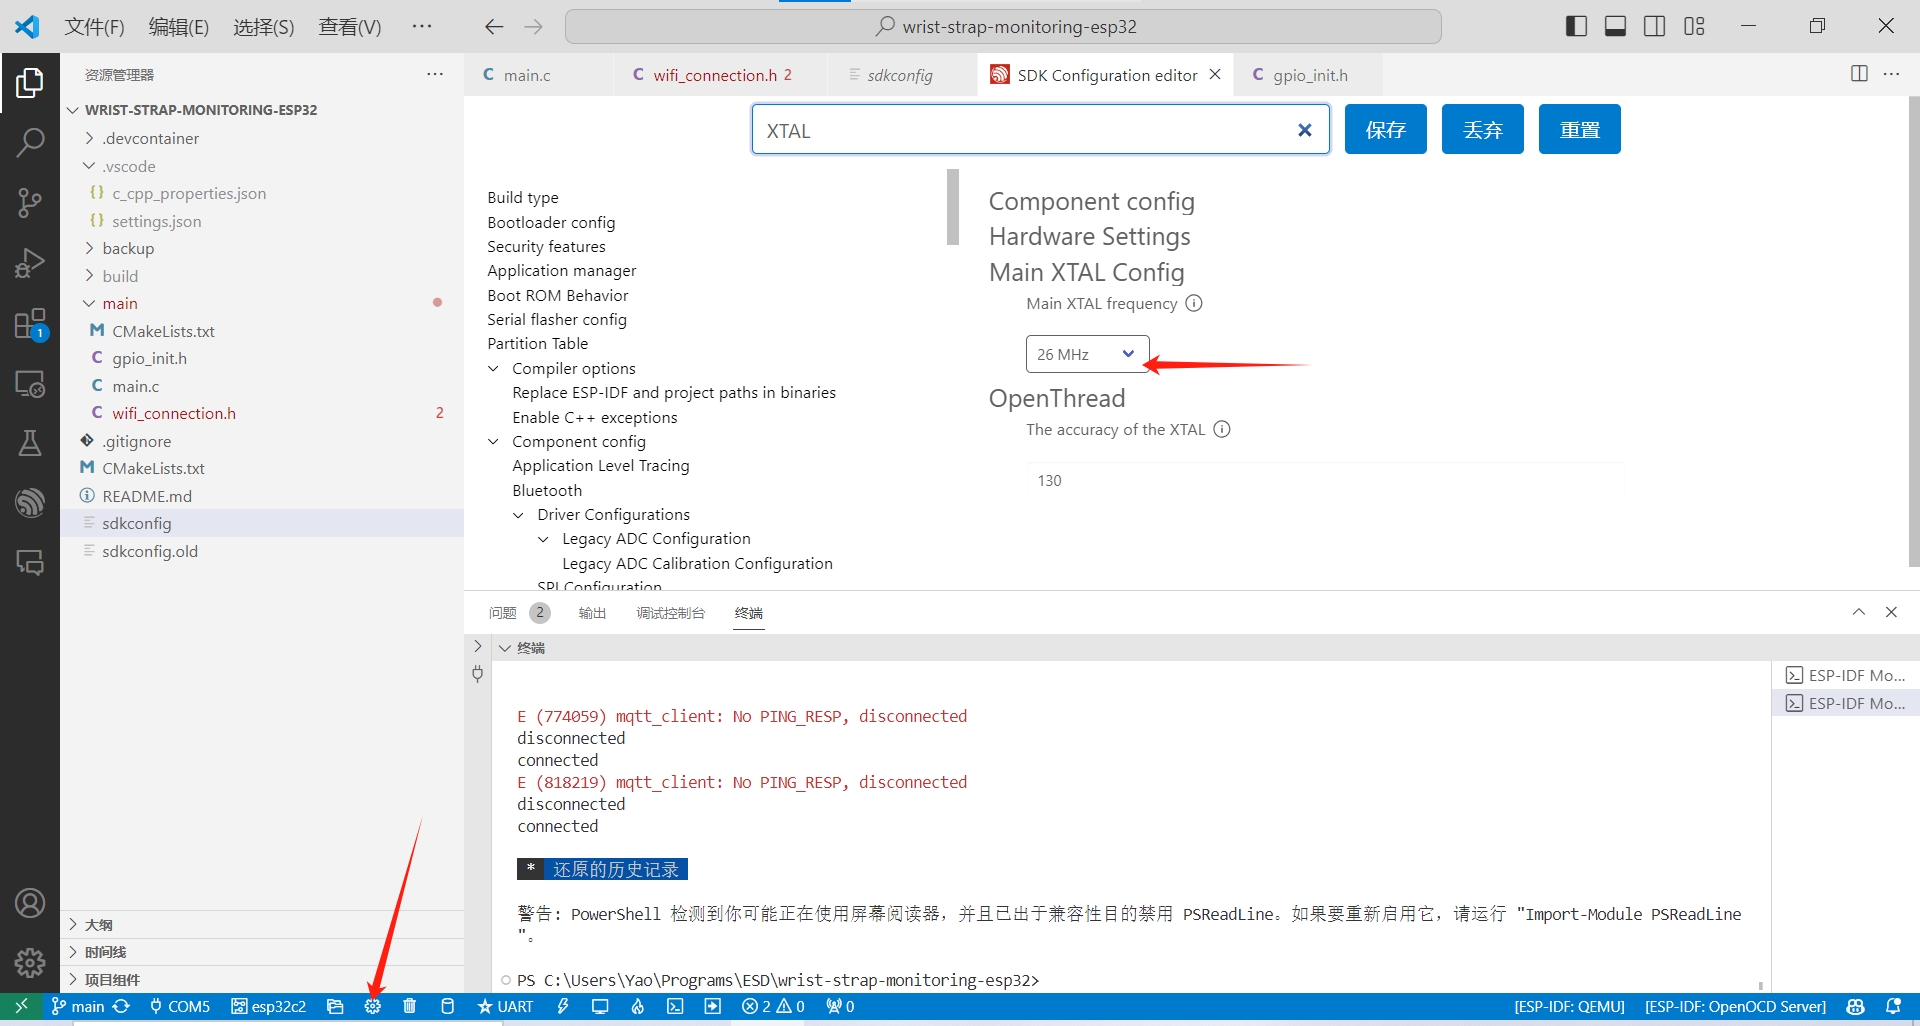The width and height of the screenshot is (1920, 1026).
Task: Click the accuracy of the XTAL 130 field
Action: pyautogui.click(x=1326, y=480)
